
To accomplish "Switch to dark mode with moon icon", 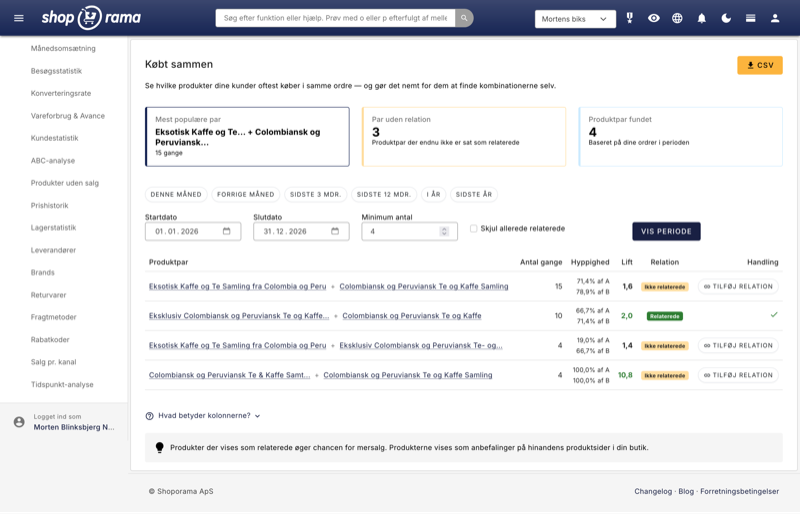I will pyautogui.click(x=726, y=18).
